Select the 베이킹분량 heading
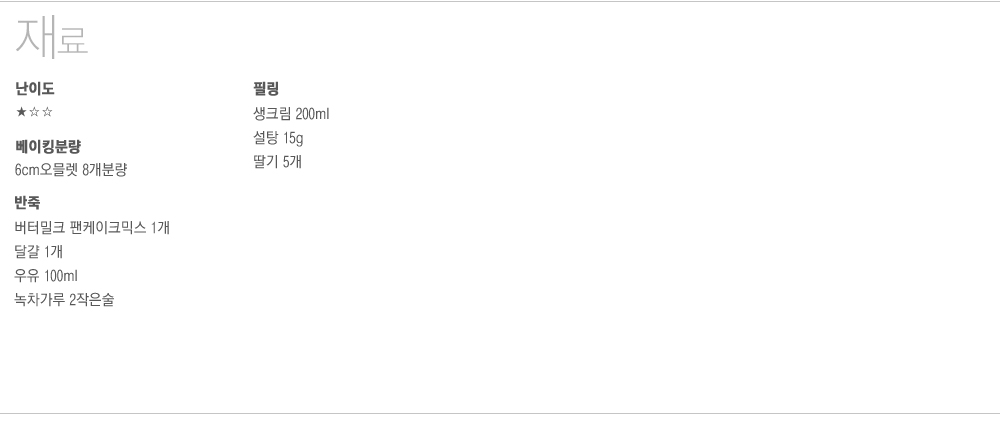 [x=48, y=146]
